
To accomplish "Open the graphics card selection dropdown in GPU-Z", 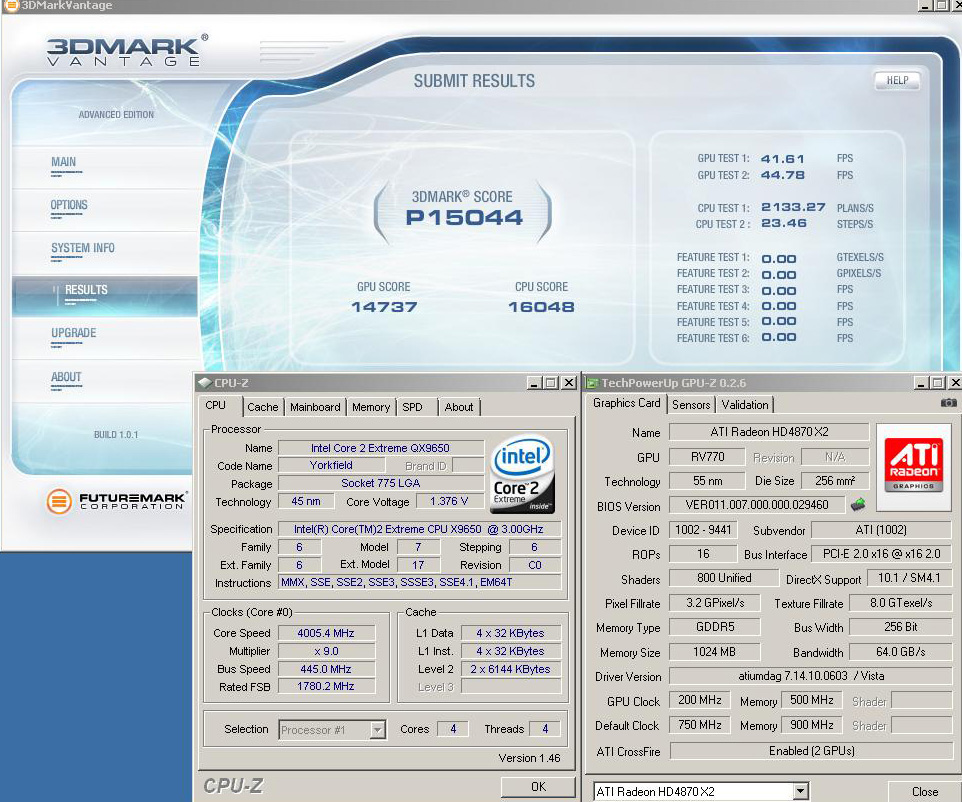I will click(800, 791).
